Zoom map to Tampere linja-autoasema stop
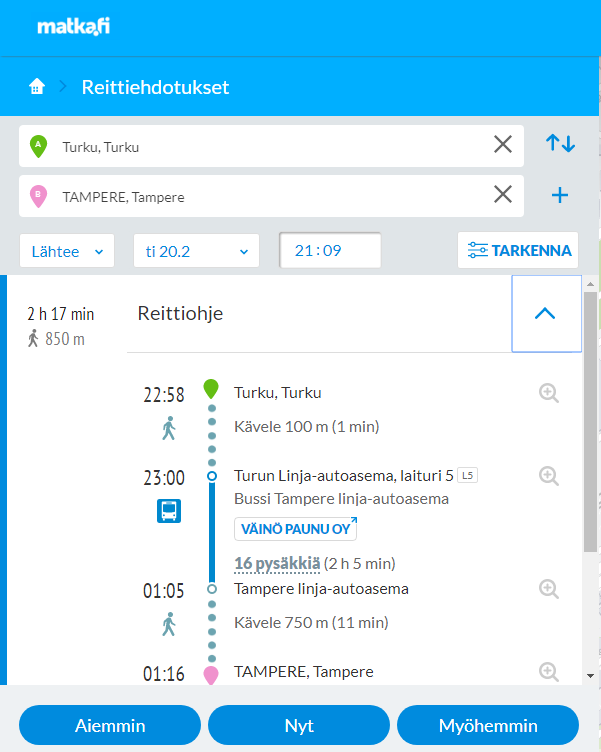 coord(549,589)
